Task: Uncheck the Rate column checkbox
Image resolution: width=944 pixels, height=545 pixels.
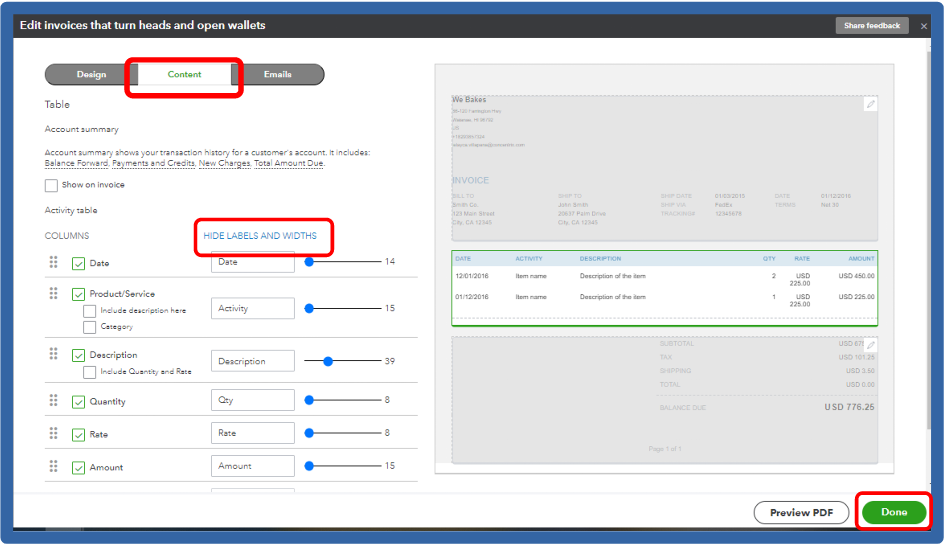Action: 78,435
